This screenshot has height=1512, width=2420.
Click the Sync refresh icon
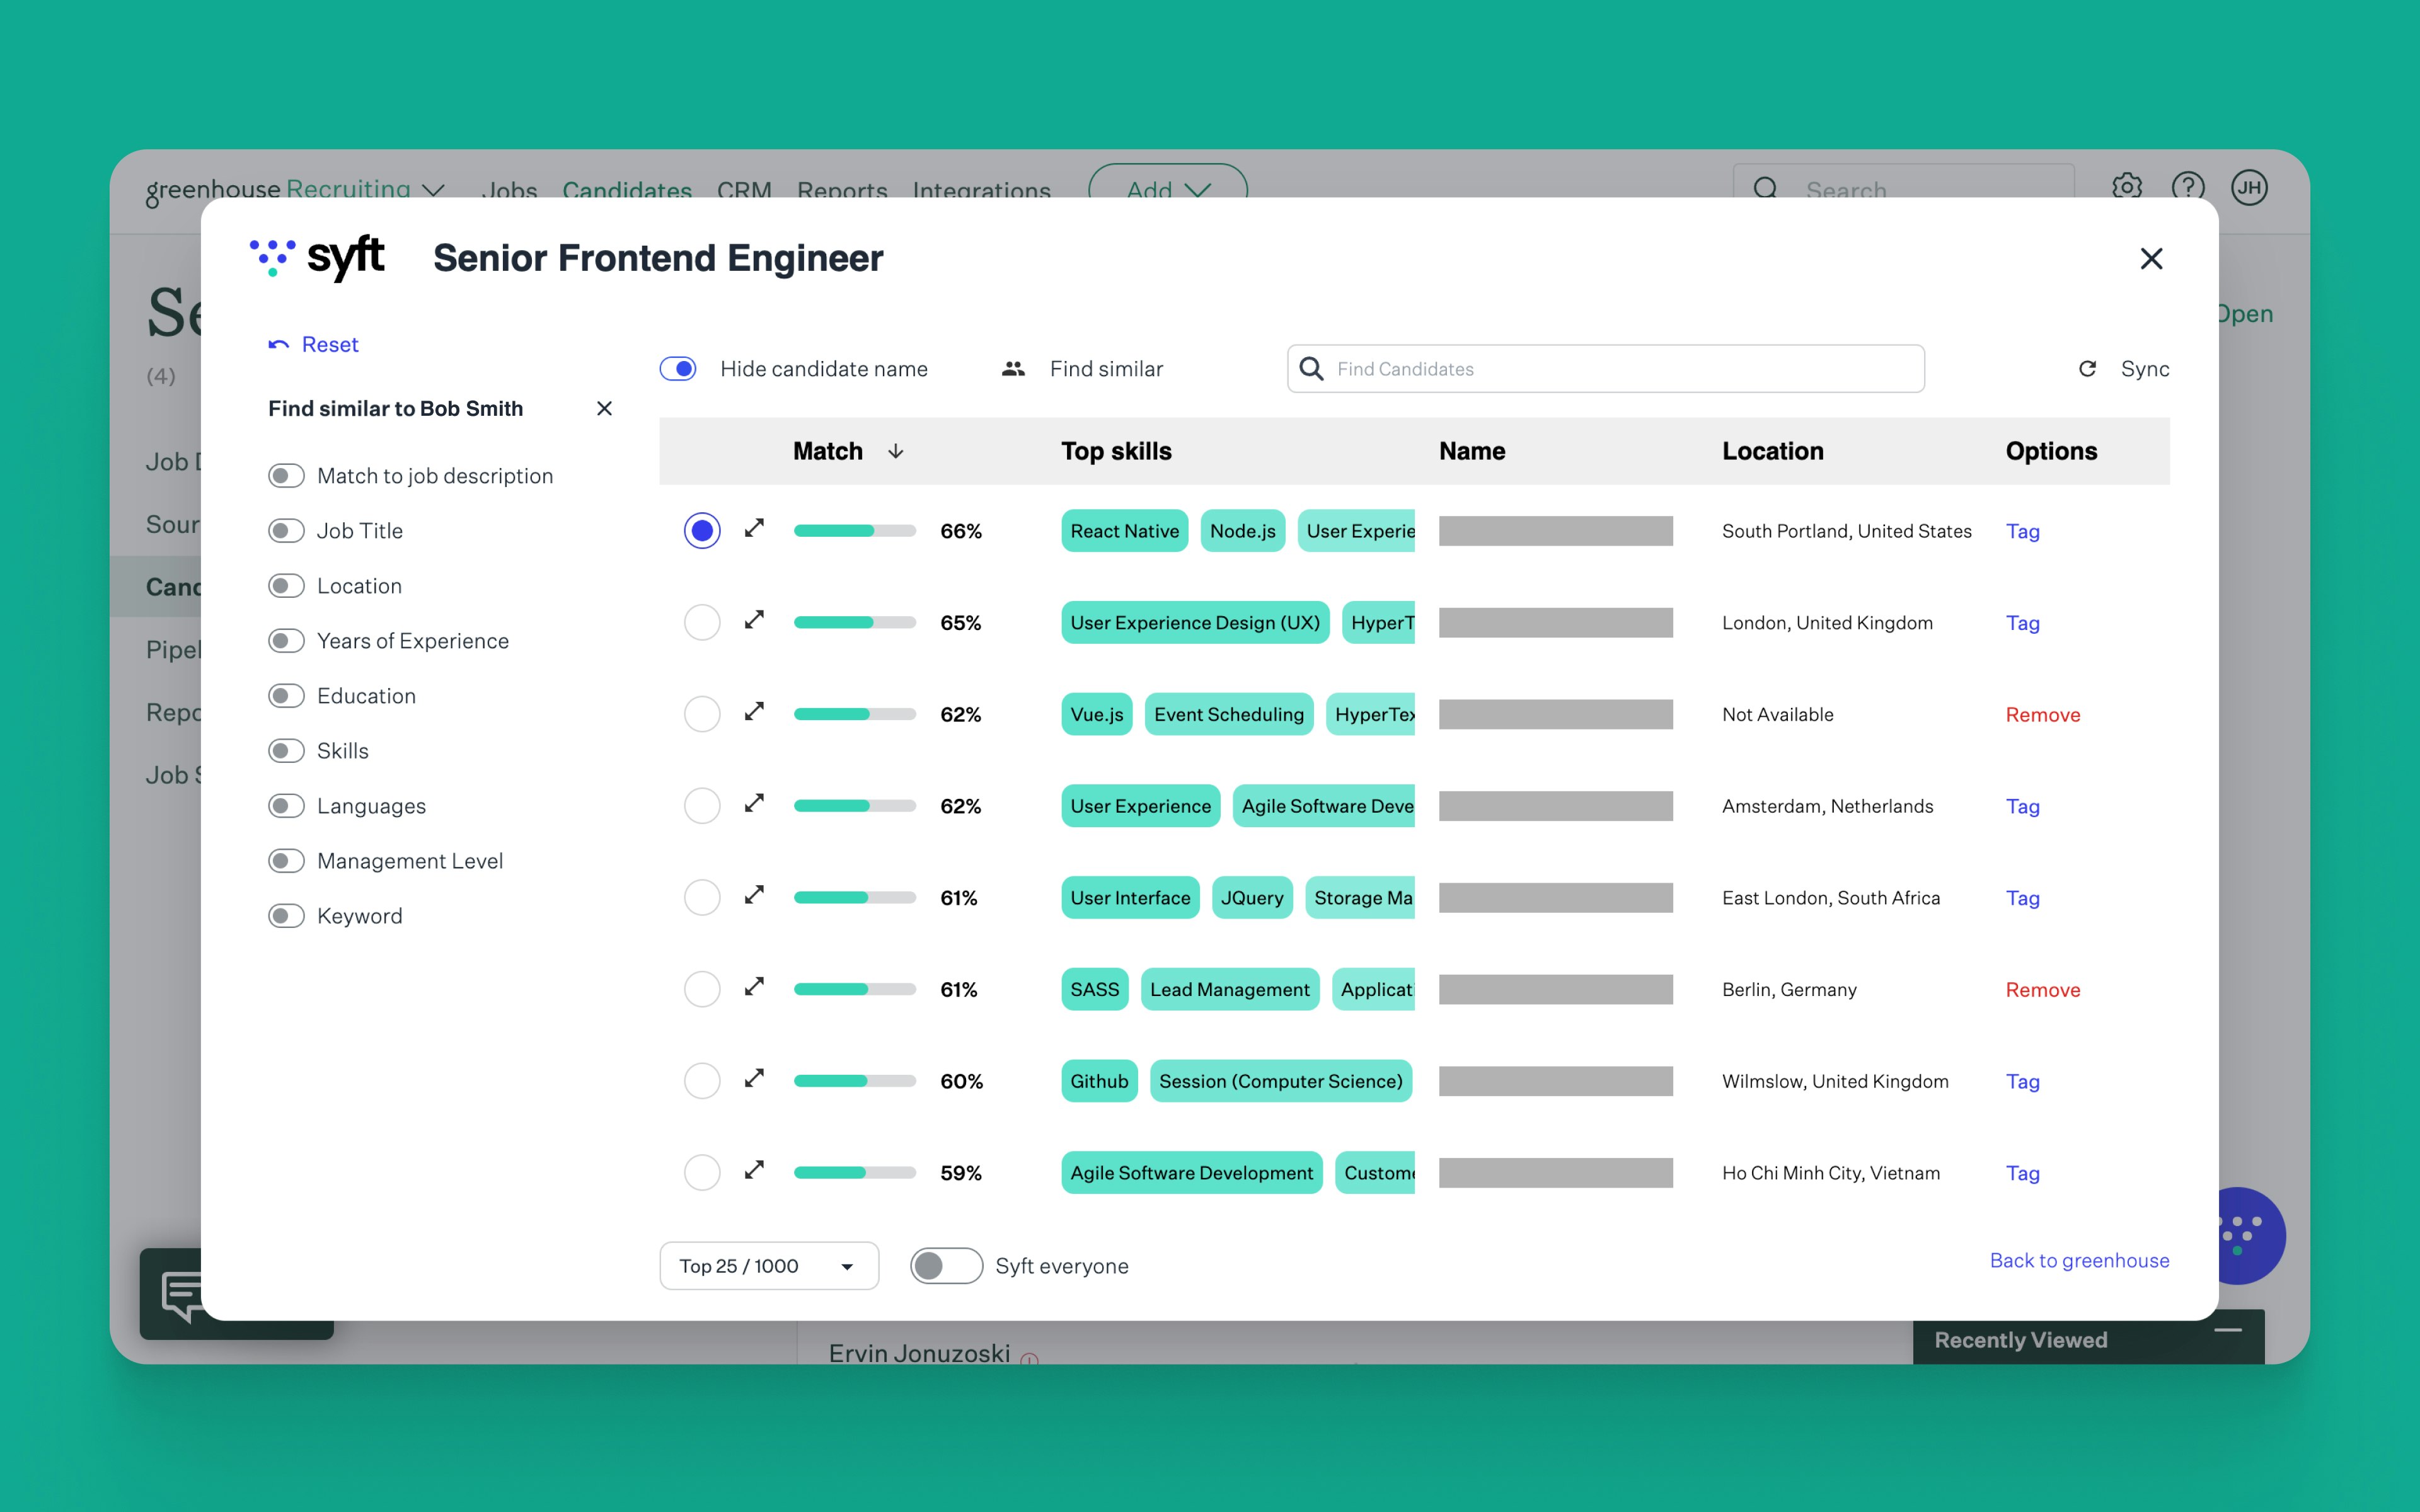point(2087,369)
